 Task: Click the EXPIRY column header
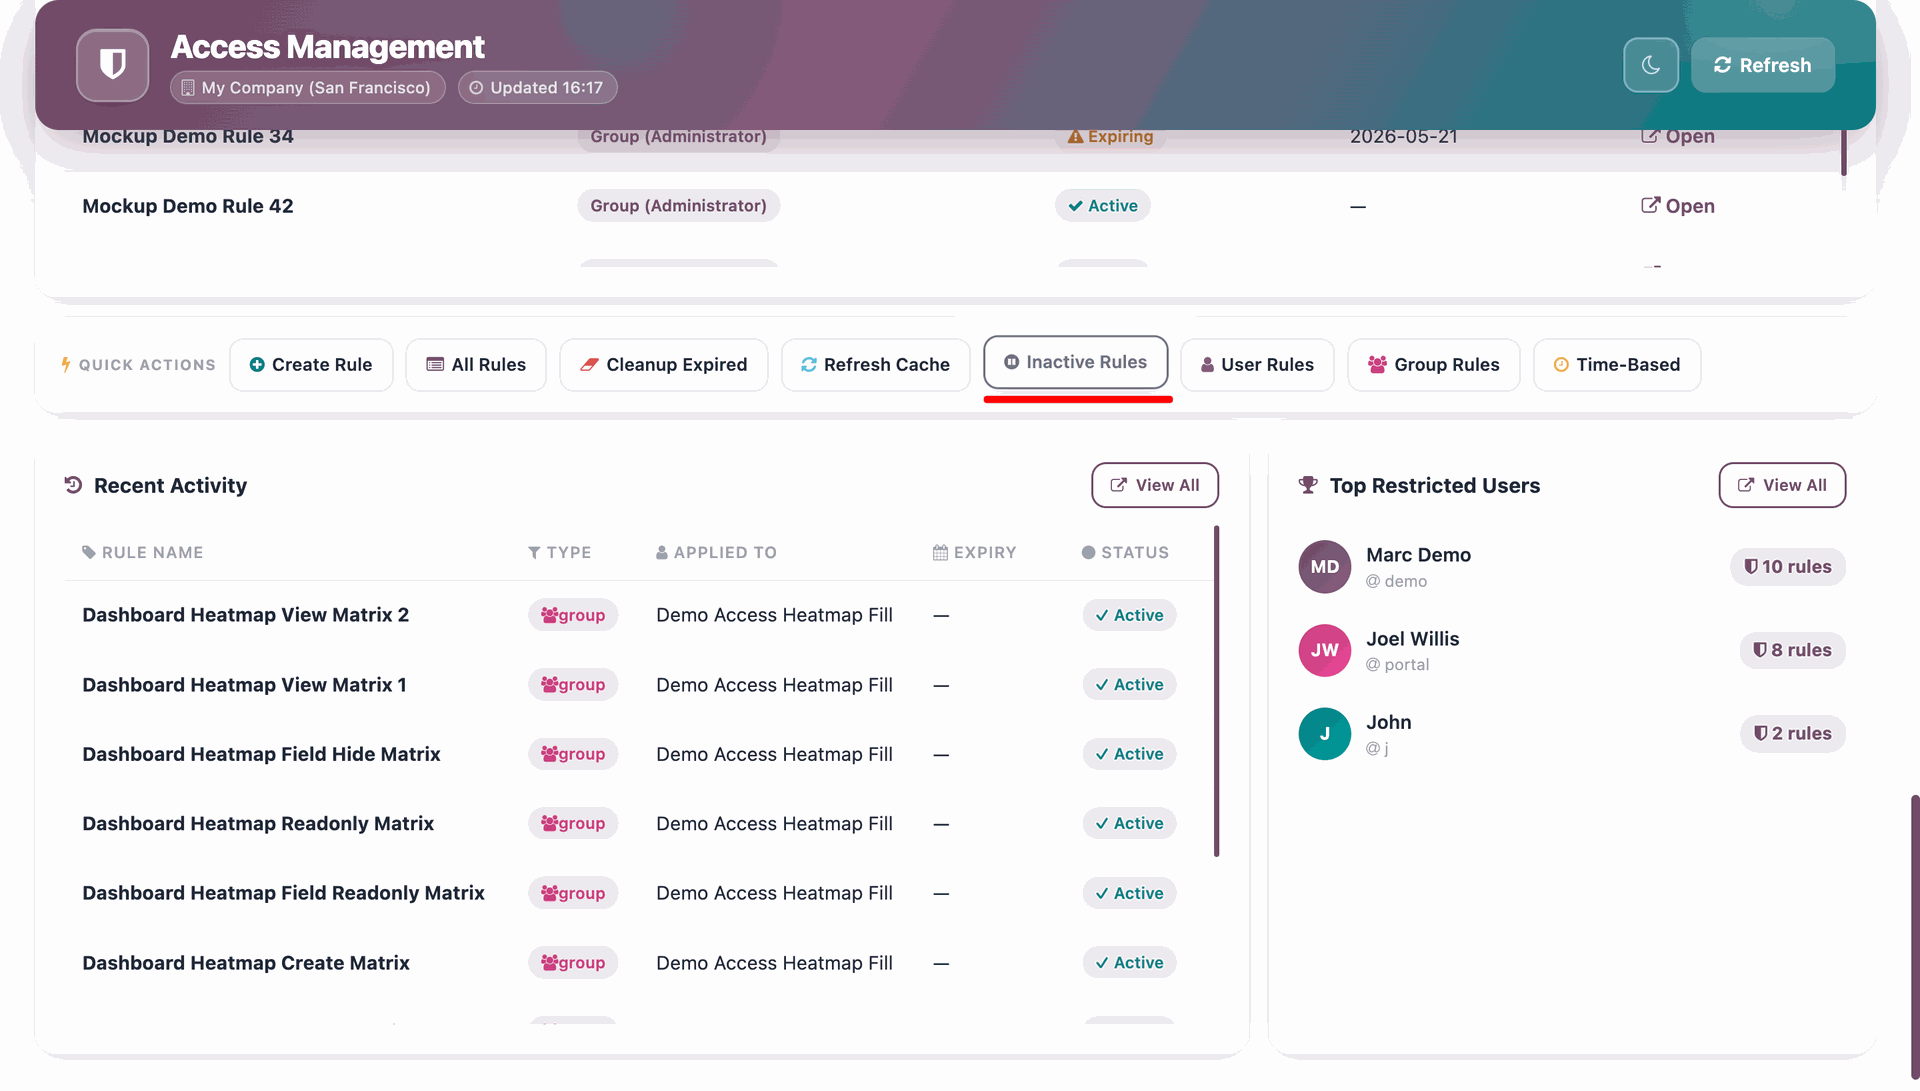pos(974,553)
